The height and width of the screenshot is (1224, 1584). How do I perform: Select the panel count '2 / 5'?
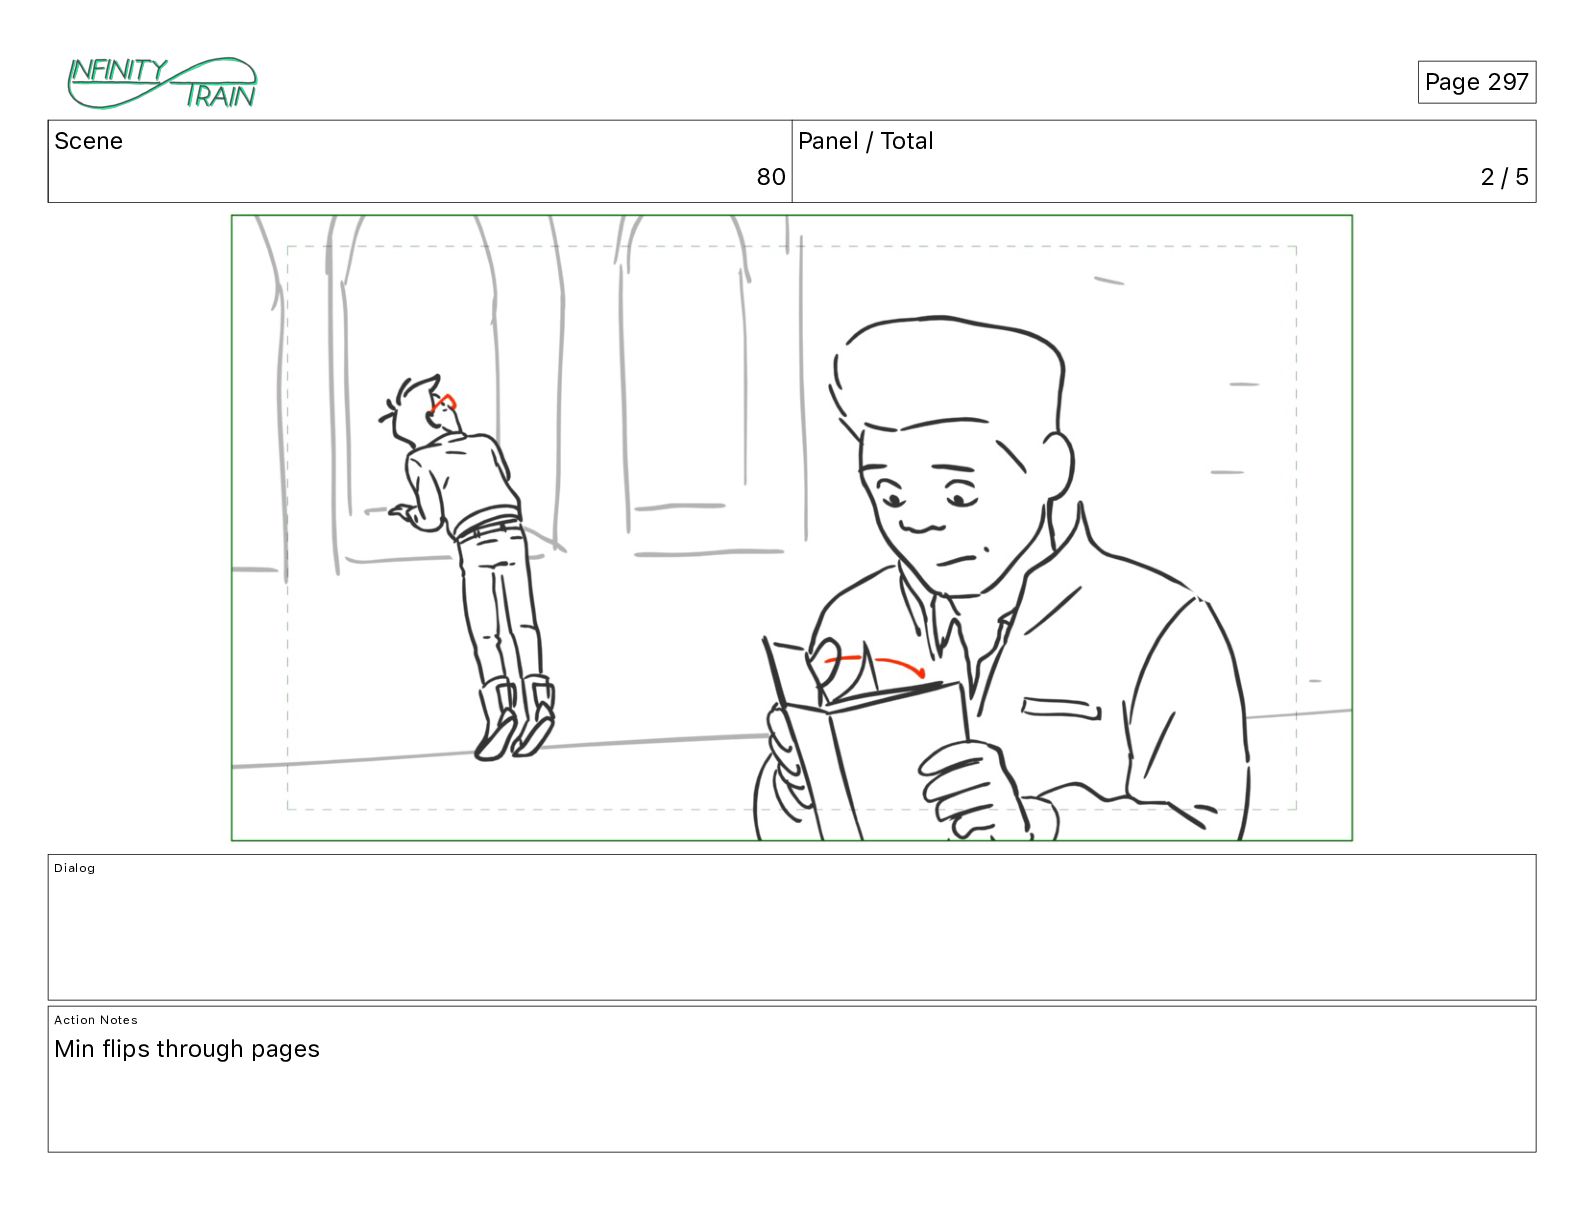point(1504,177)
